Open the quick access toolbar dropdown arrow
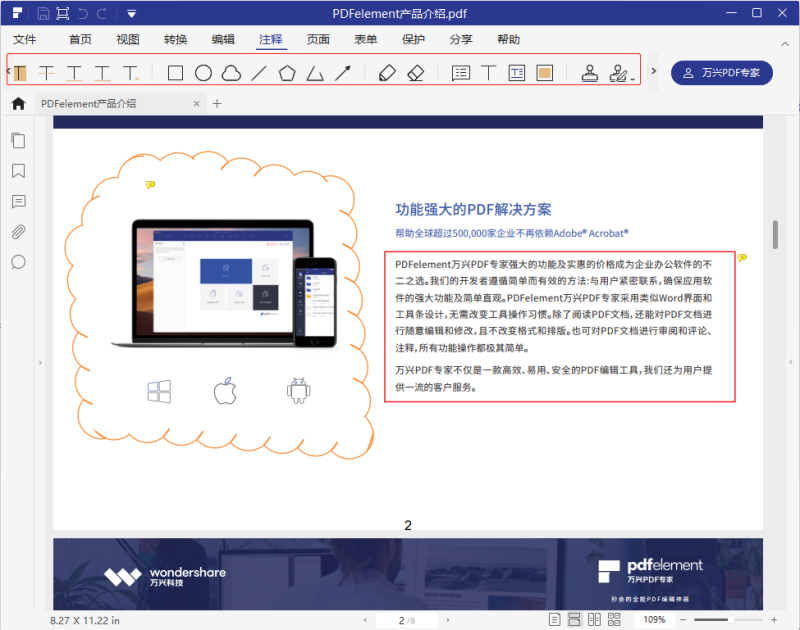Image resolution: width=800 pixels, height=630 pixels. [131, 13]
